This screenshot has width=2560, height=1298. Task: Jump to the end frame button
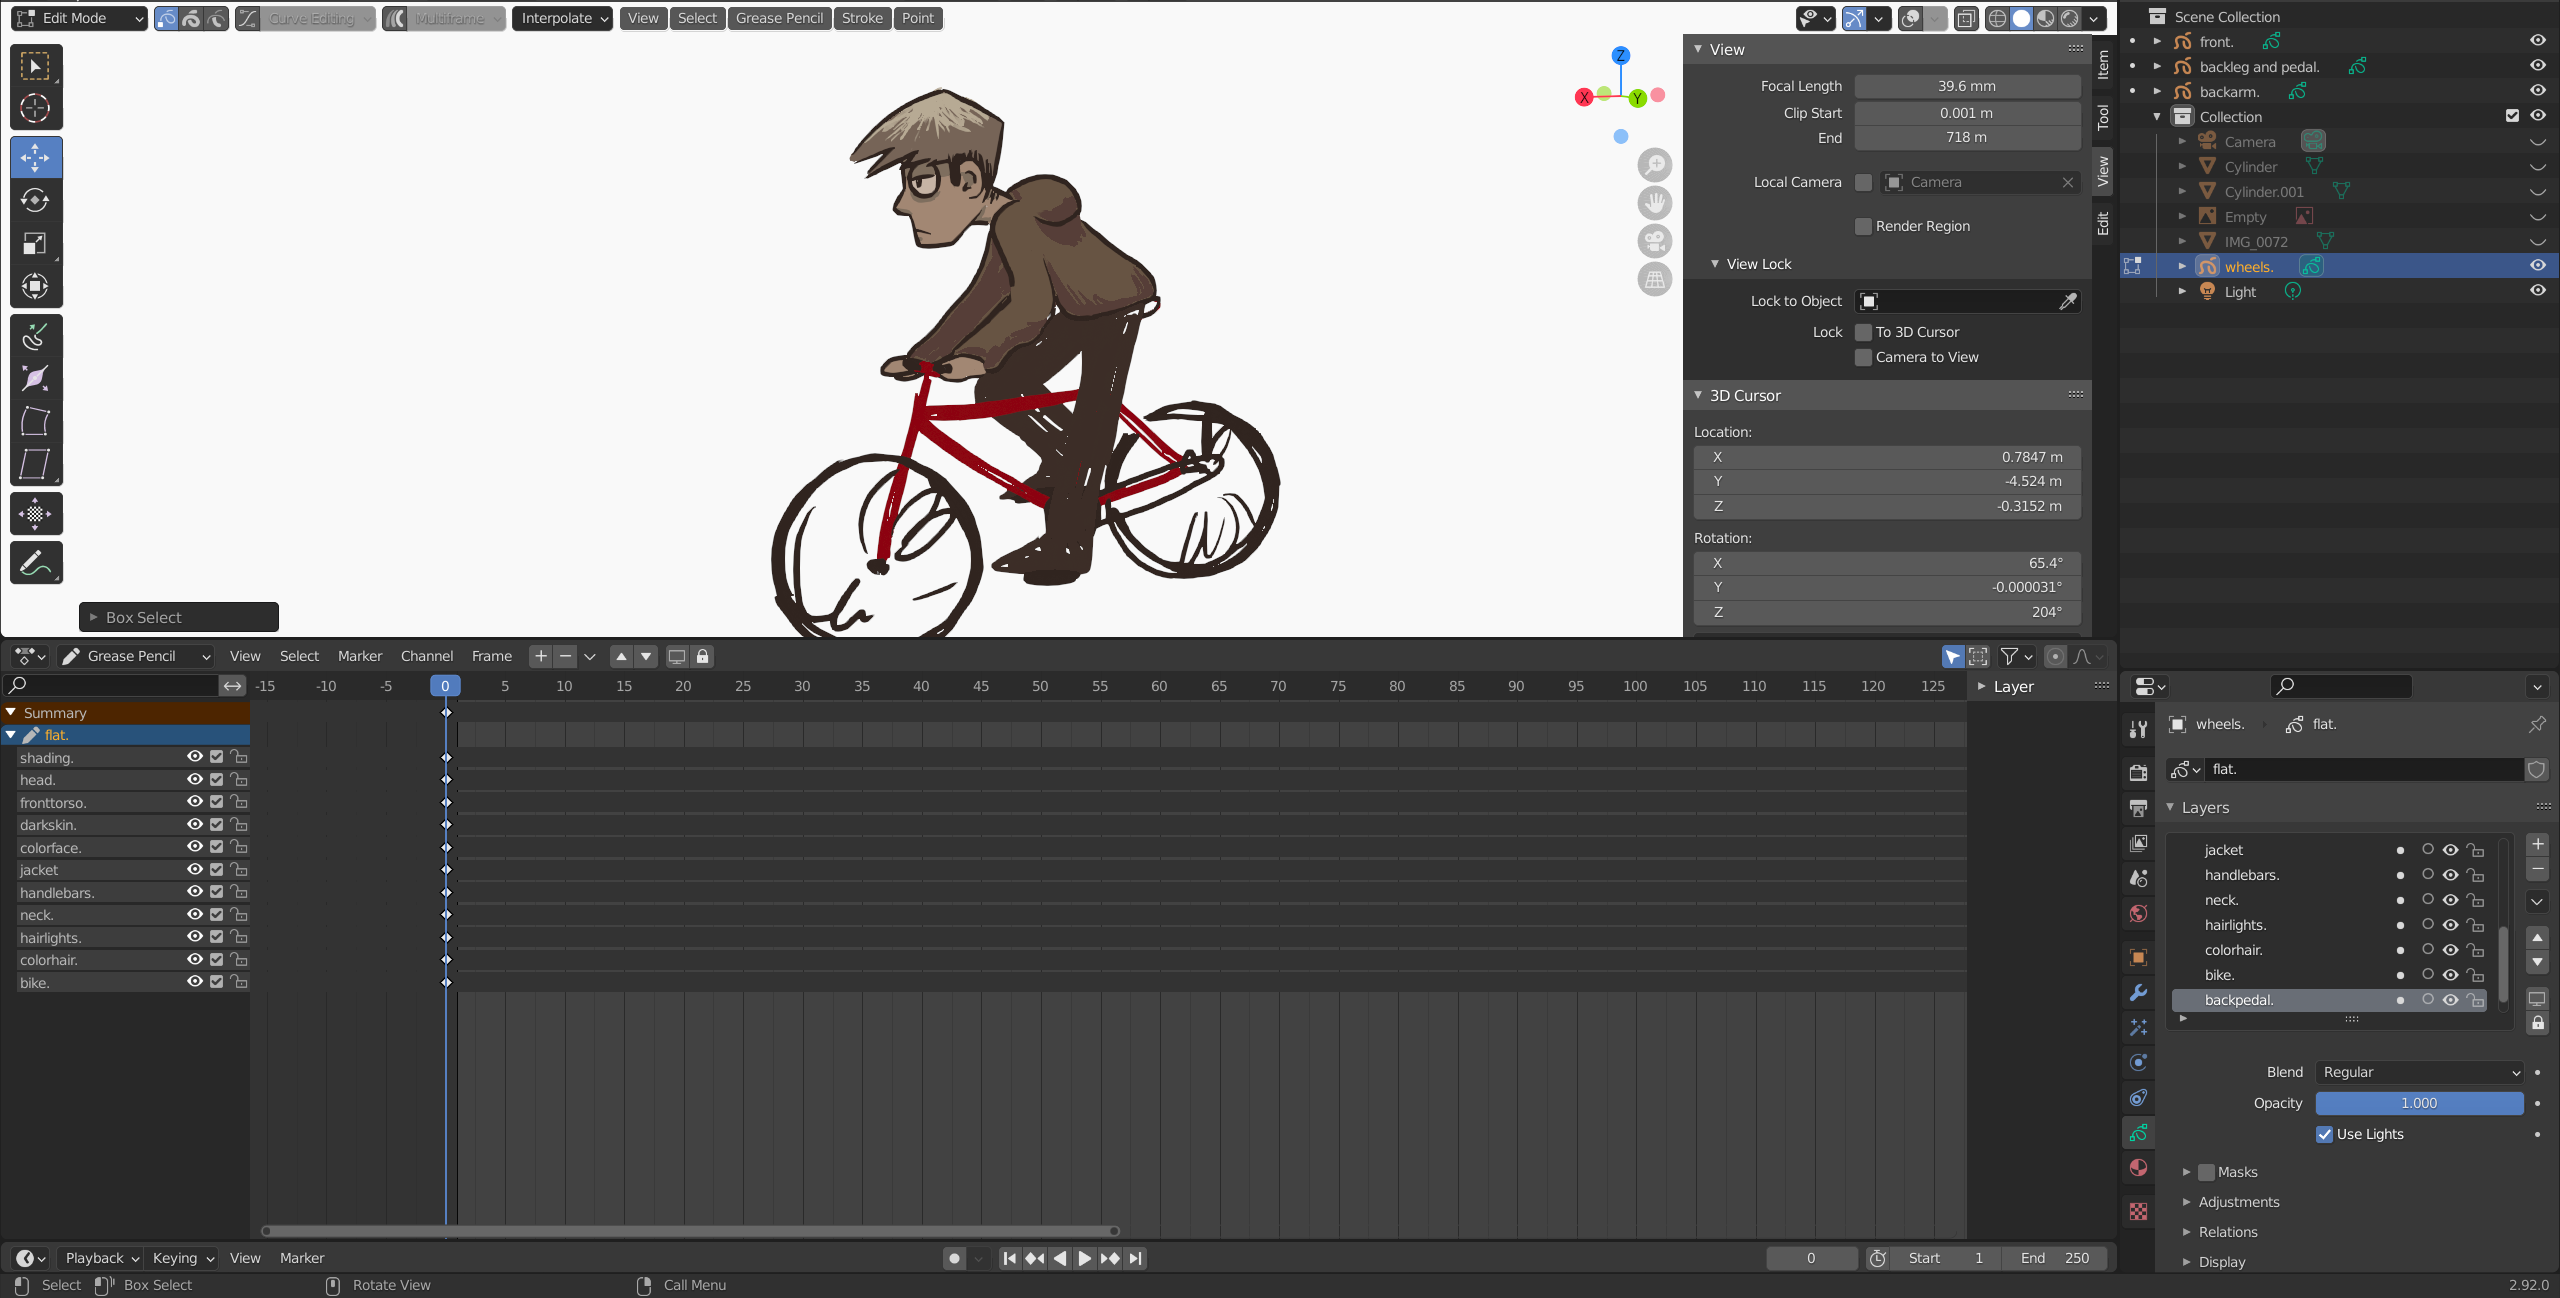[1135, 1258]
